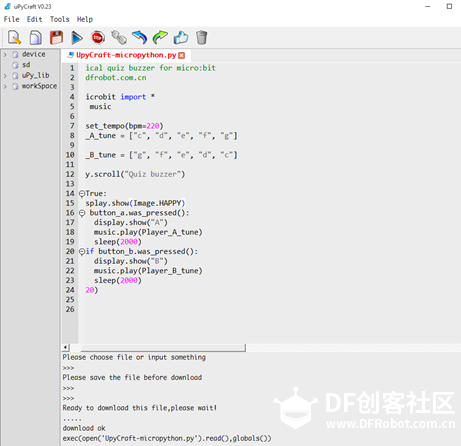
Task: Stop execution using the red stop icon
Action: [x=98, y=37]
